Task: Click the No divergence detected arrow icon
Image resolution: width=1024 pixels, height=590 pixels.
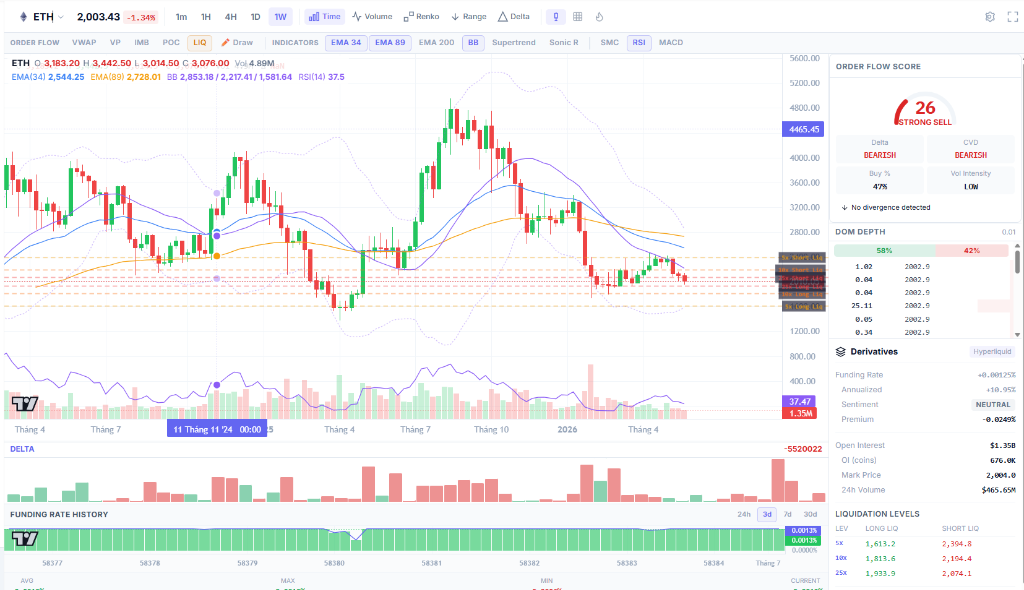Action: tap(844, 208)
